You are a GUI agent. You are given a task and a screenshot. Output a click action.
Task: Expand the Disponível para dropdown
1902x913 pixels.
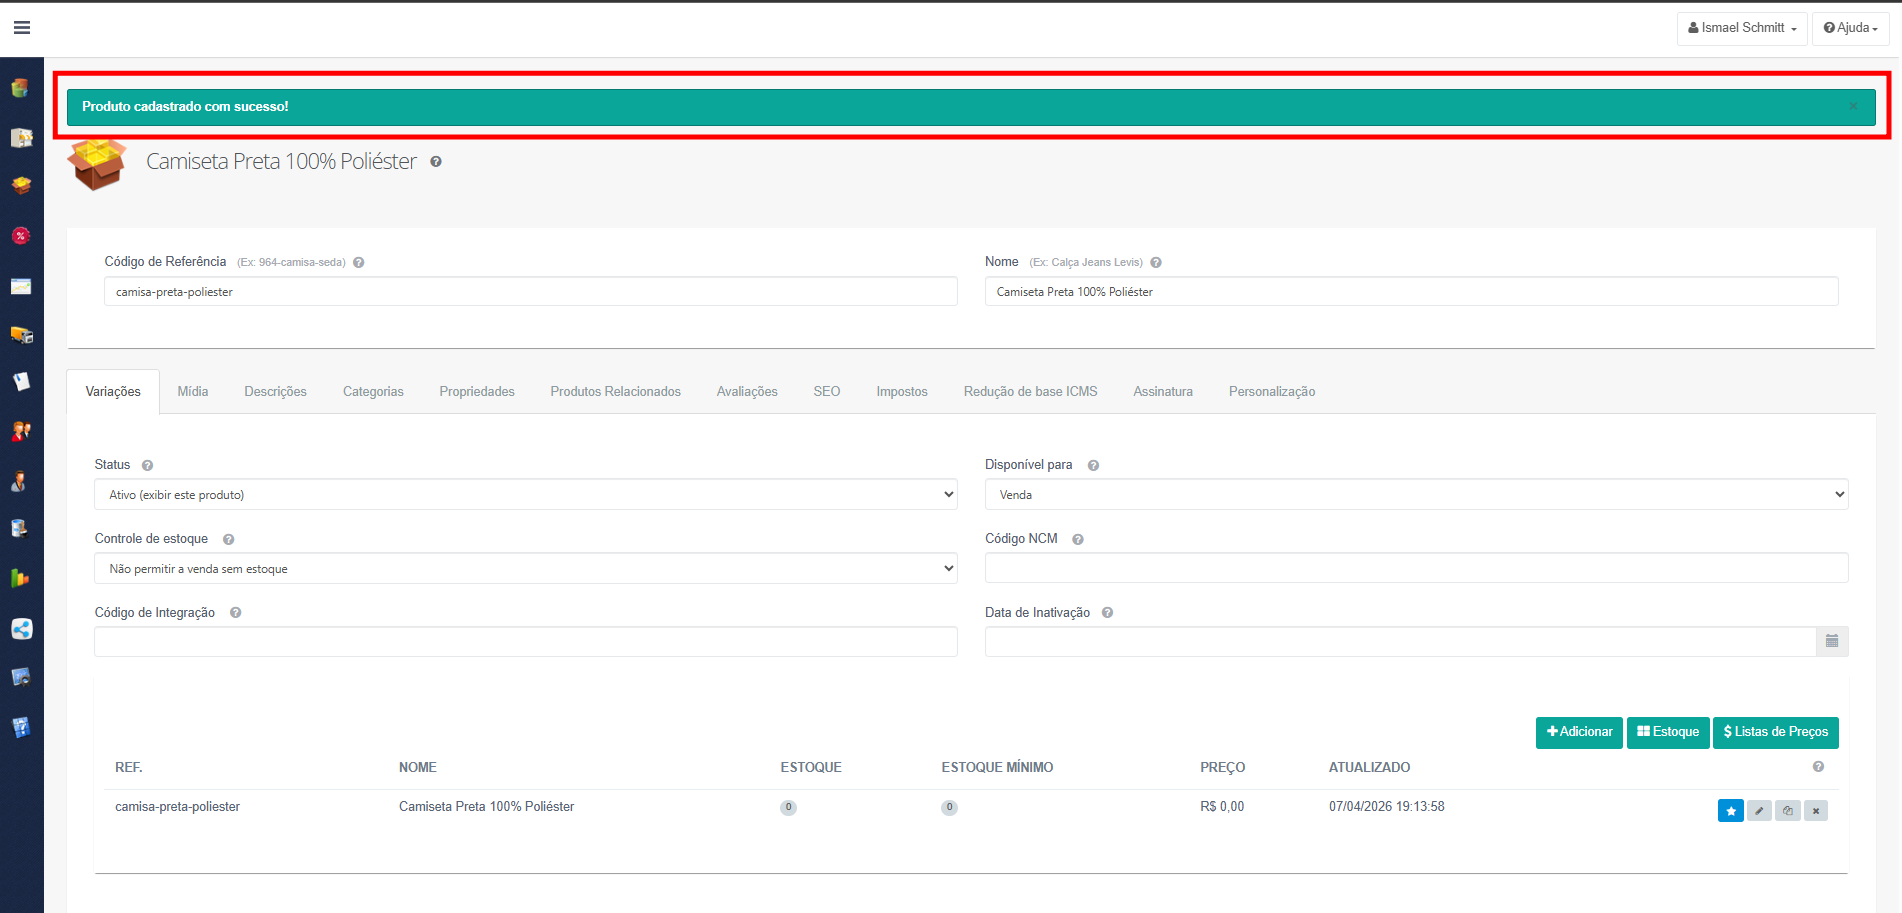(1415, 495)
